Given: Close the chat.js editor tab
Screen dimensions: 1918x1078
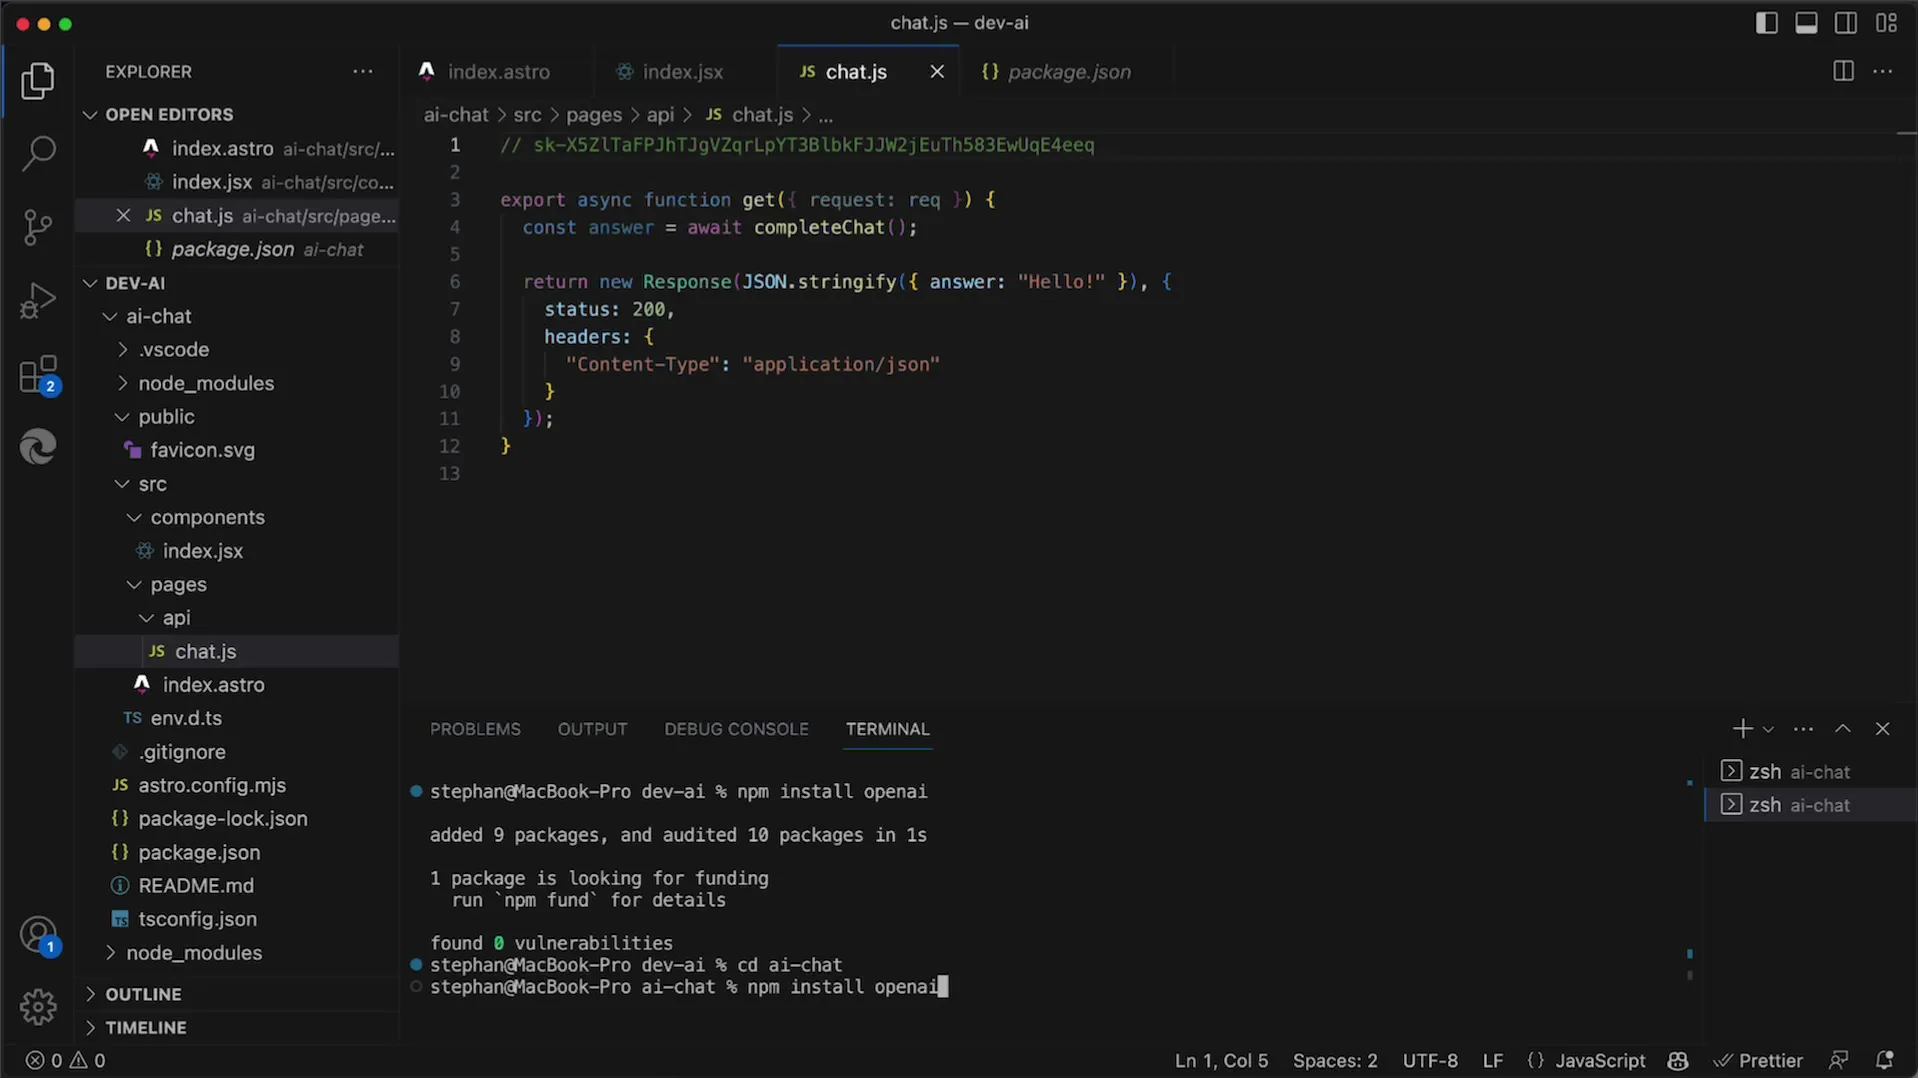Looking at the screenshot, I should click(x=937, y=72).
